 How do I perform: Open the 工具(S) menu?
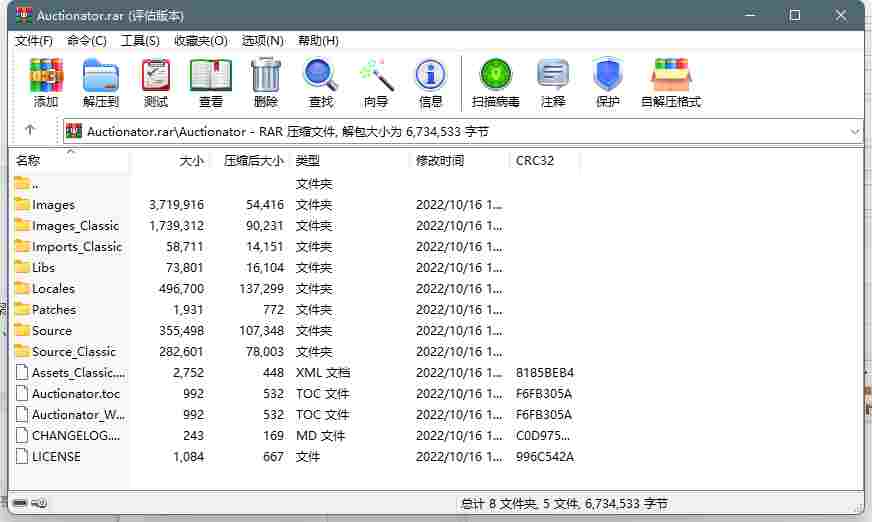coord(140,41)
